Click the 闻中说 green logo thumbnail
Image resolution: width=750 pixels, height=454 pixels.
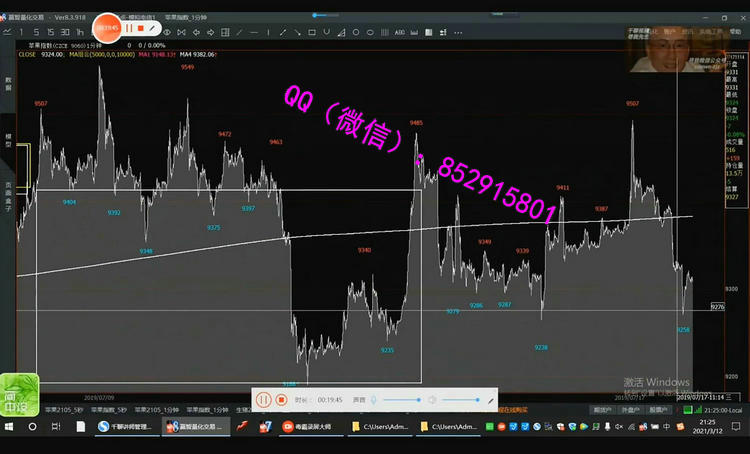(19, 392)
